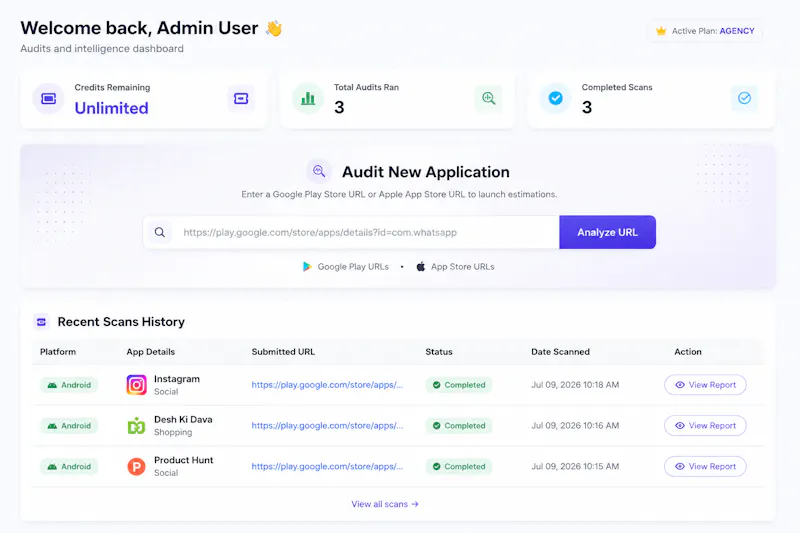
Task: Click the App Store URLs label
Action: pyautogui.click(x=462, y=267)
